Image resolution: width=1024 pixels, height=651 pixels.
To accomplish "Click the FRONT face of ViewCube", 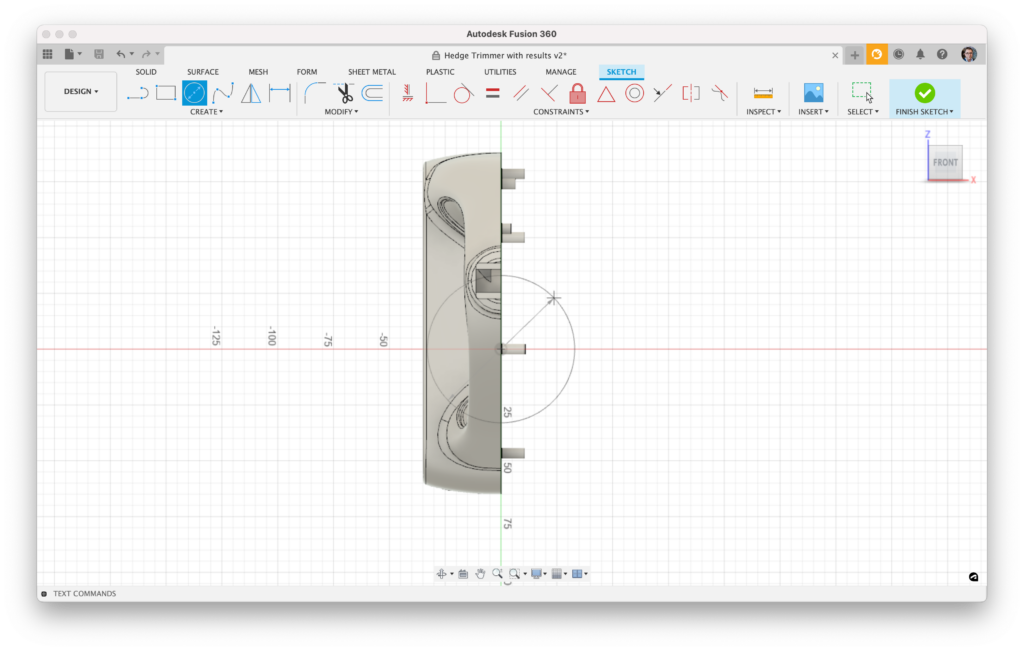I will (945, 162).
